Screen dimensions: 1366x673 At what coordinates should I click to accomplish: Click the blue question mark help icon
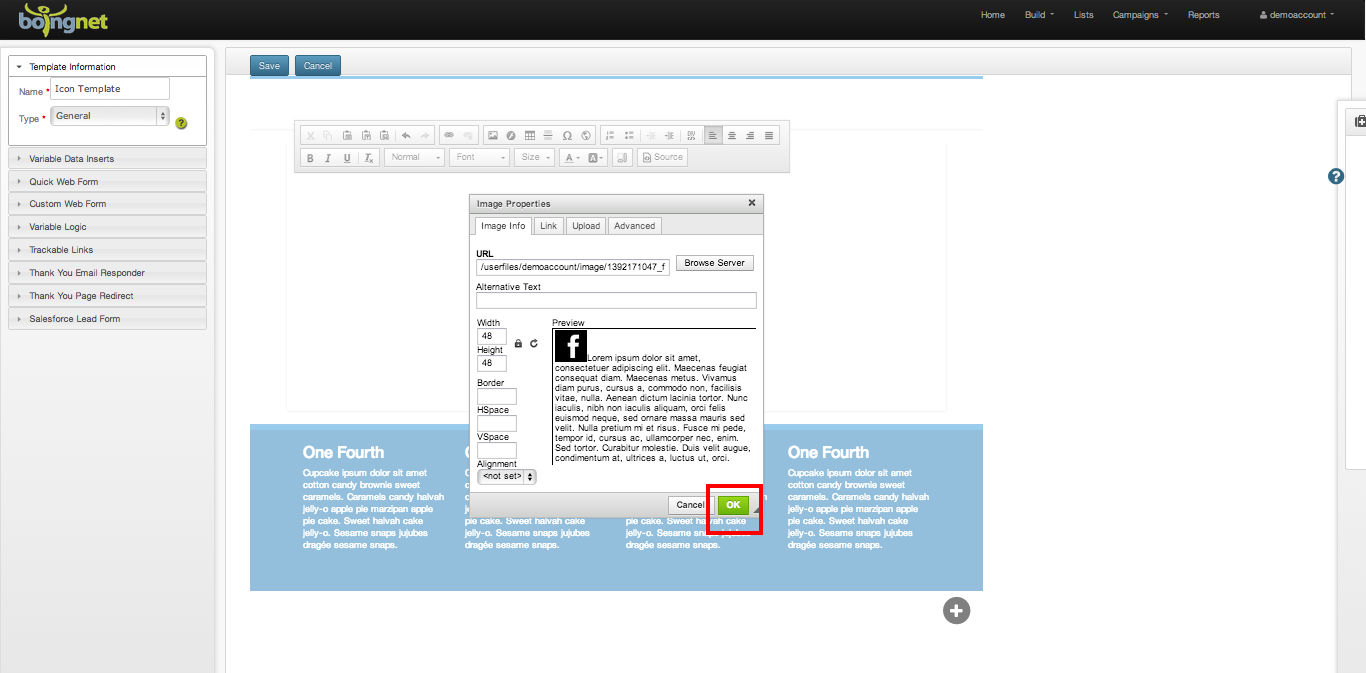click(1336, 177)
